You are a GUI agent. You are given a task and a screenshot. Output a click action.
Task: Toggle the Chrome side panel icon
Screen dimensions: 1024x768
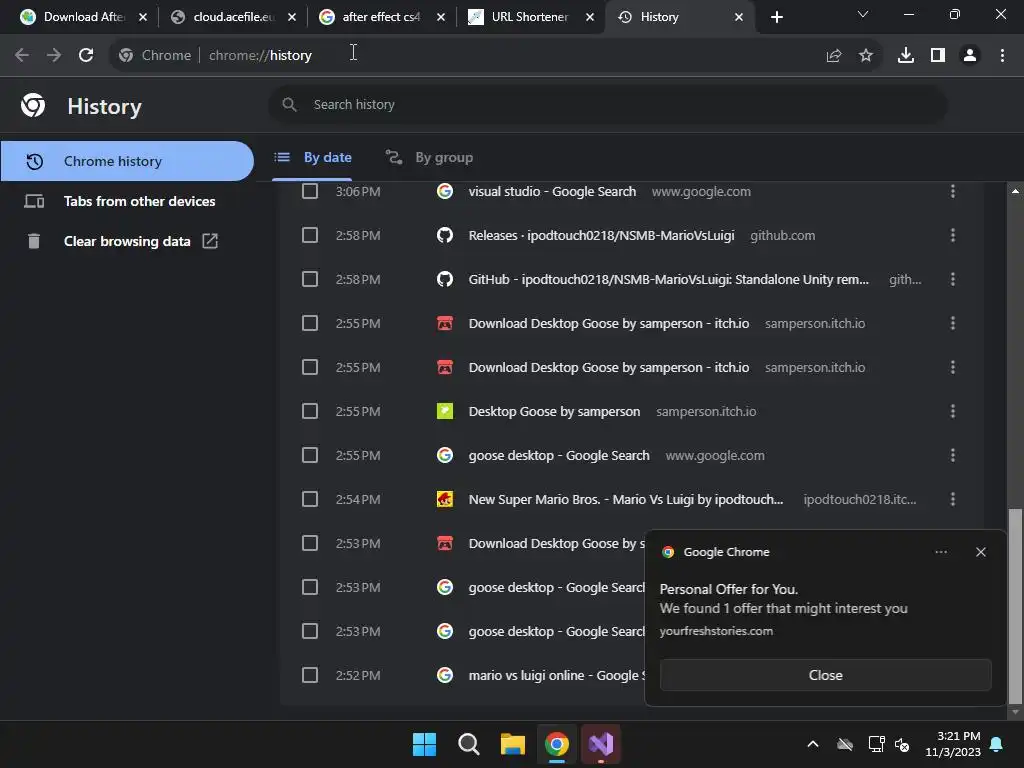(x=938, y=56)
